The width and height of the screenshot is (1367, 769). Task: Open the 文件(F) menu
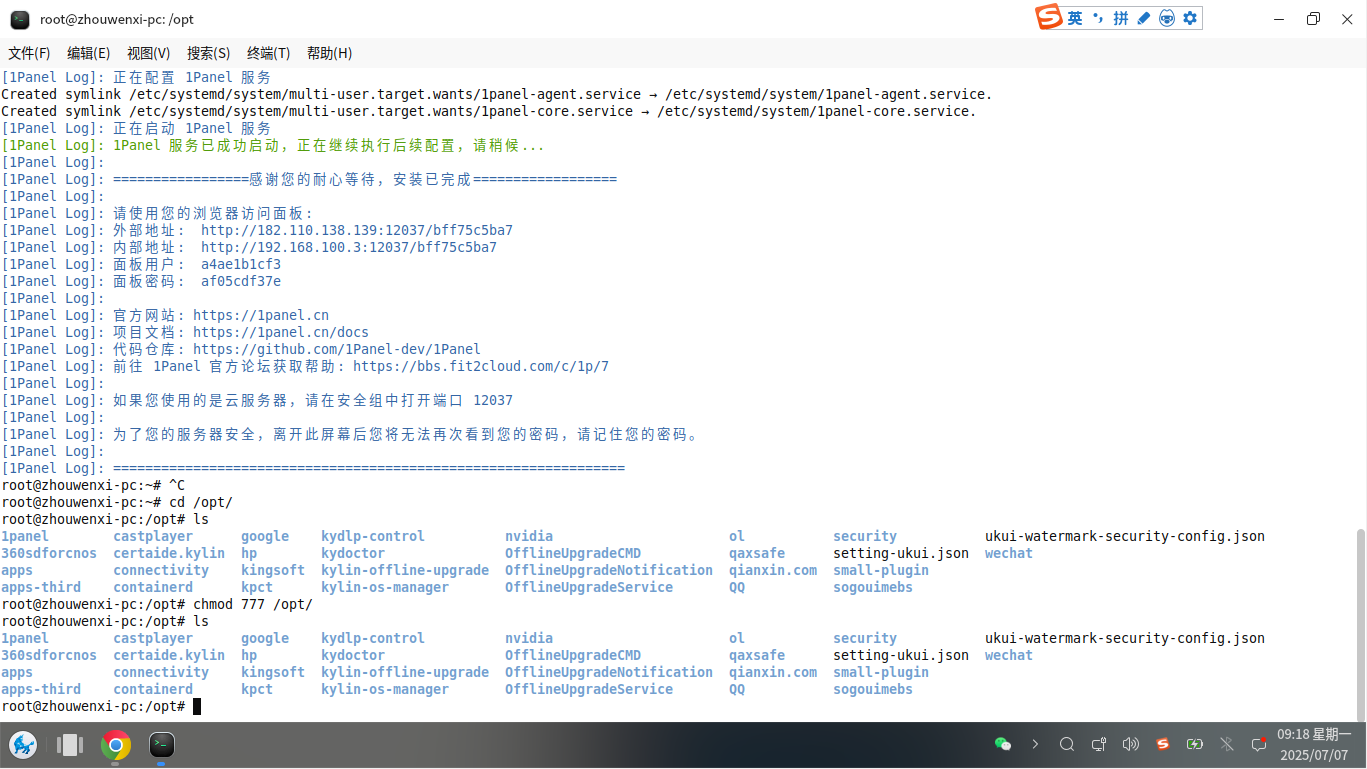tap(30, 53)
